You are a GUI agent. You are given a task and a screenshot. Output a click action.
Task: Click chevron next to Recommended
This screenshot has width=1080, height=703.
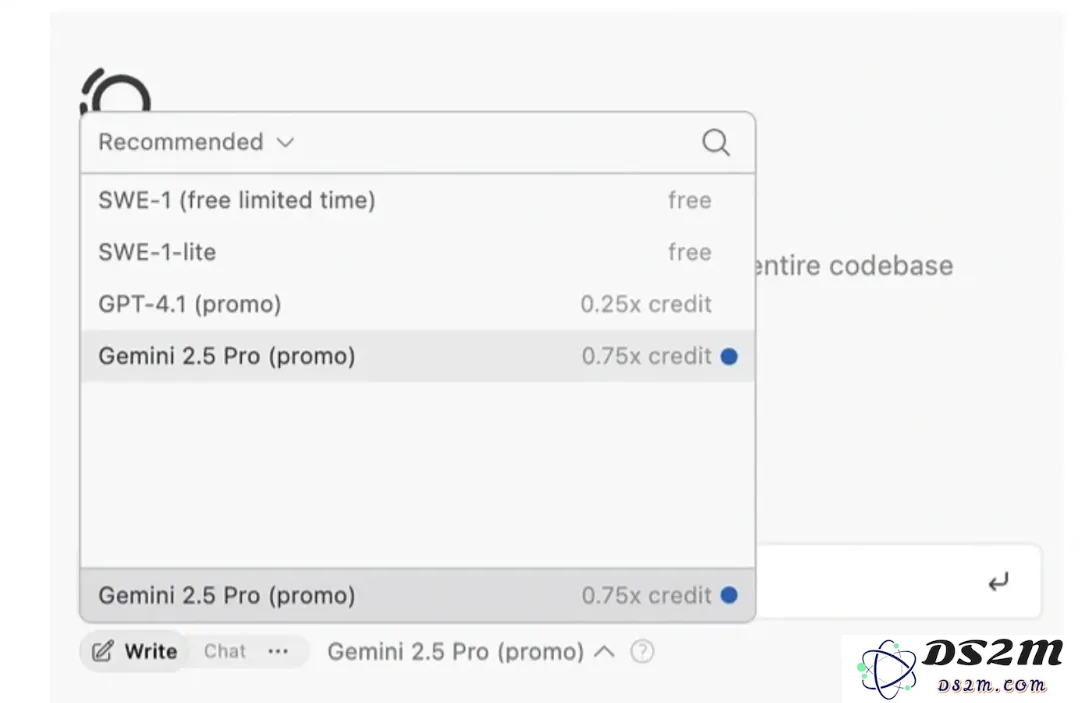click(285, 143)
